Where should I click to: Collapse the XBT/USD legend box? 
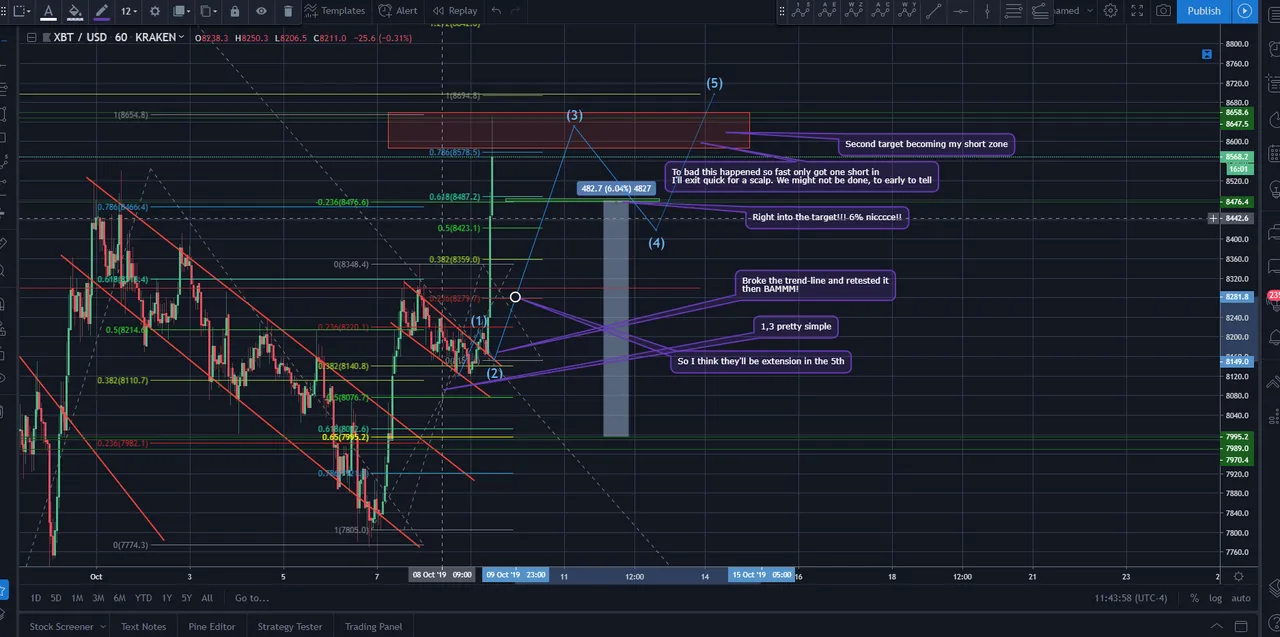tap(32, 37)
